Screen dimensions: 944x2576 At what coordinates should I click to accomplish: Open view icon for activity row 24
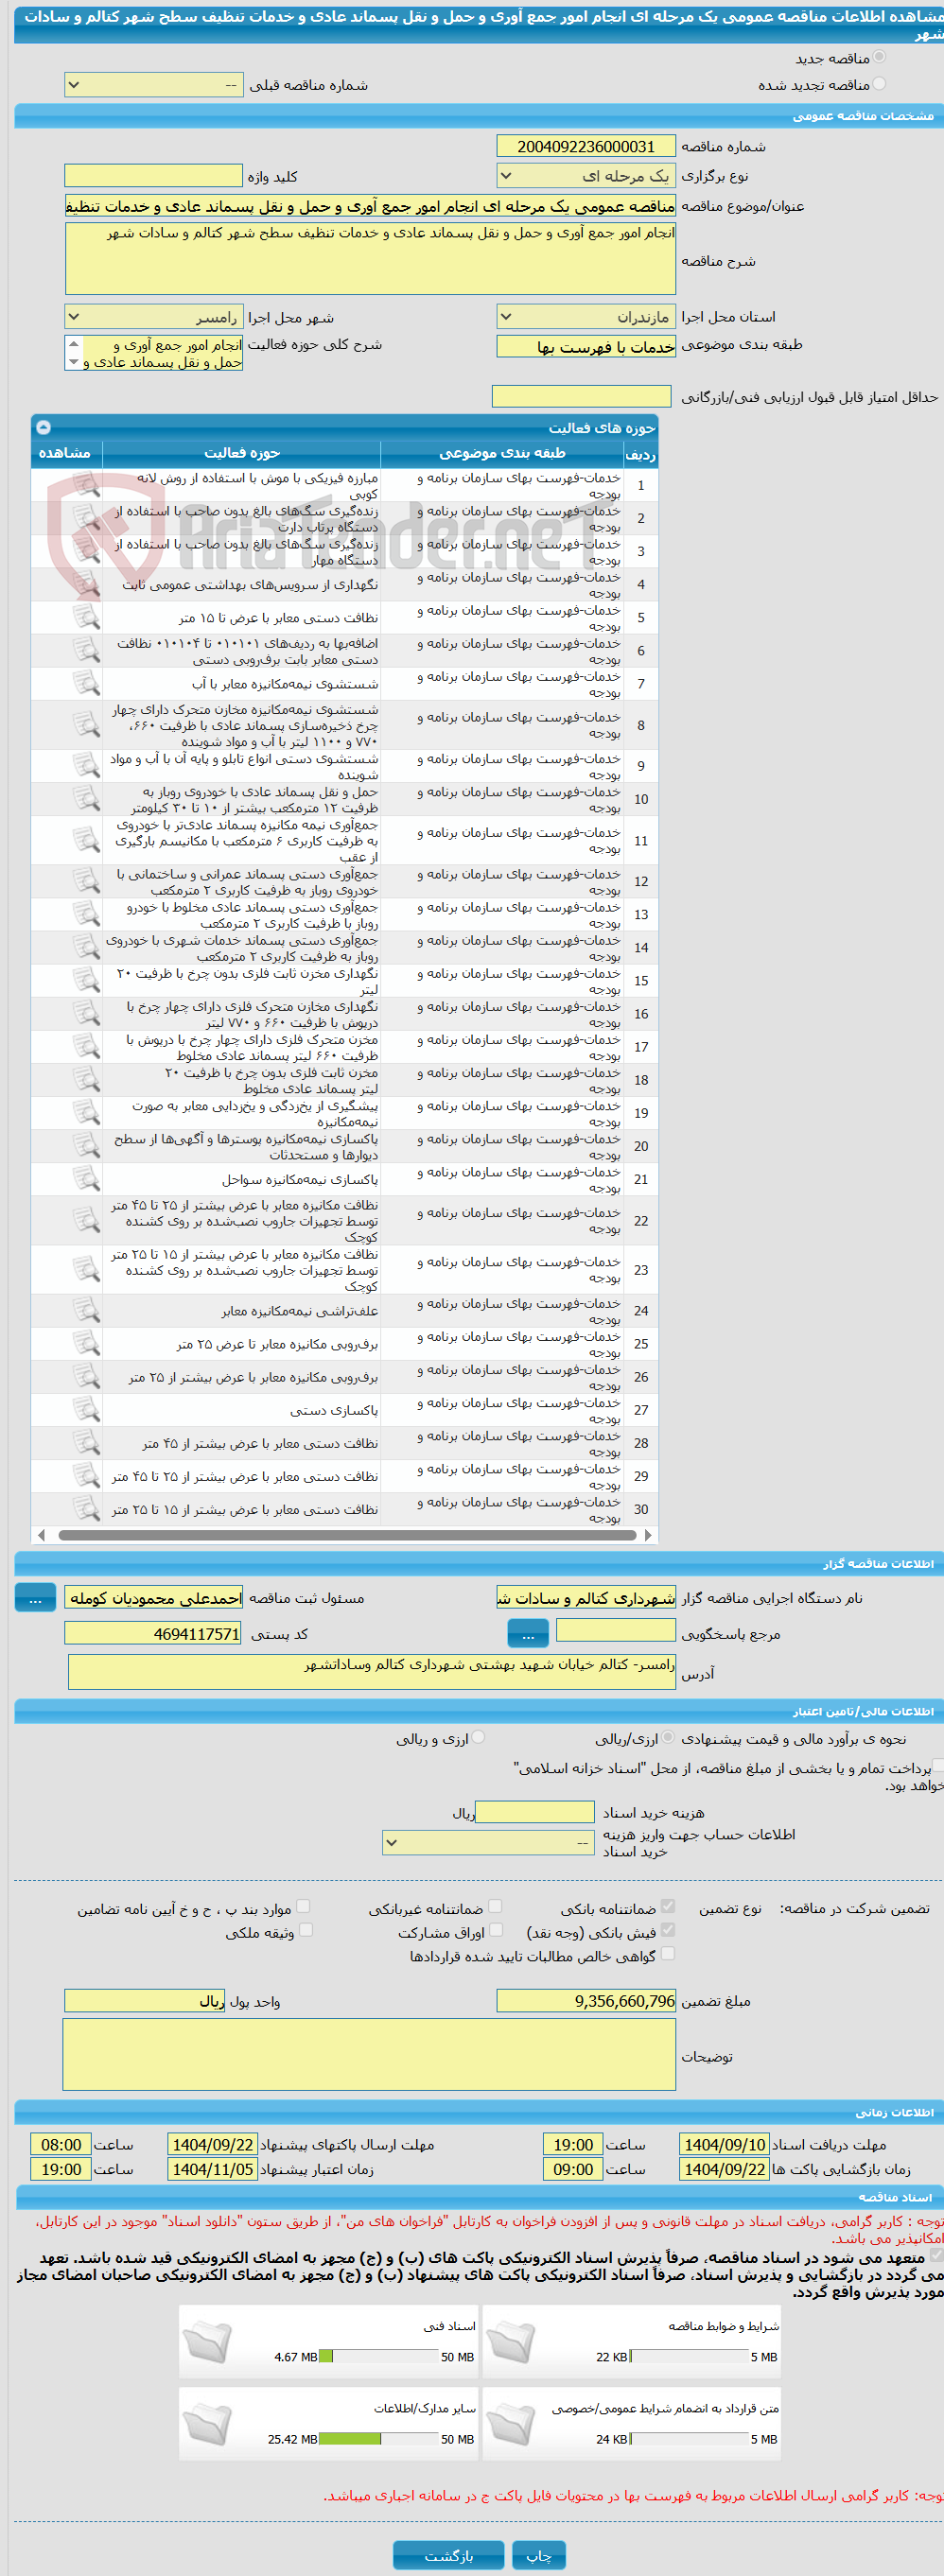pos(87,1310)
